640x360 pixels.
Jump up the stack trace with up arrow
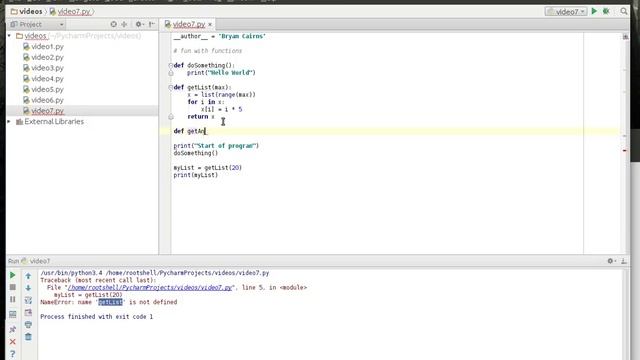coord(28,276)
